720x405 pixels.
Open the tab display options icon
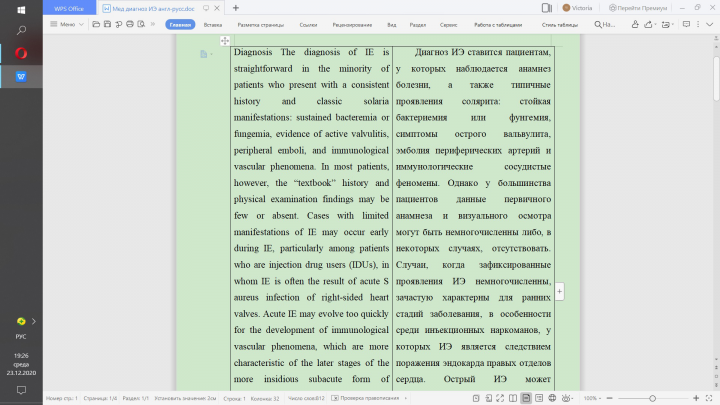point(206,8)
